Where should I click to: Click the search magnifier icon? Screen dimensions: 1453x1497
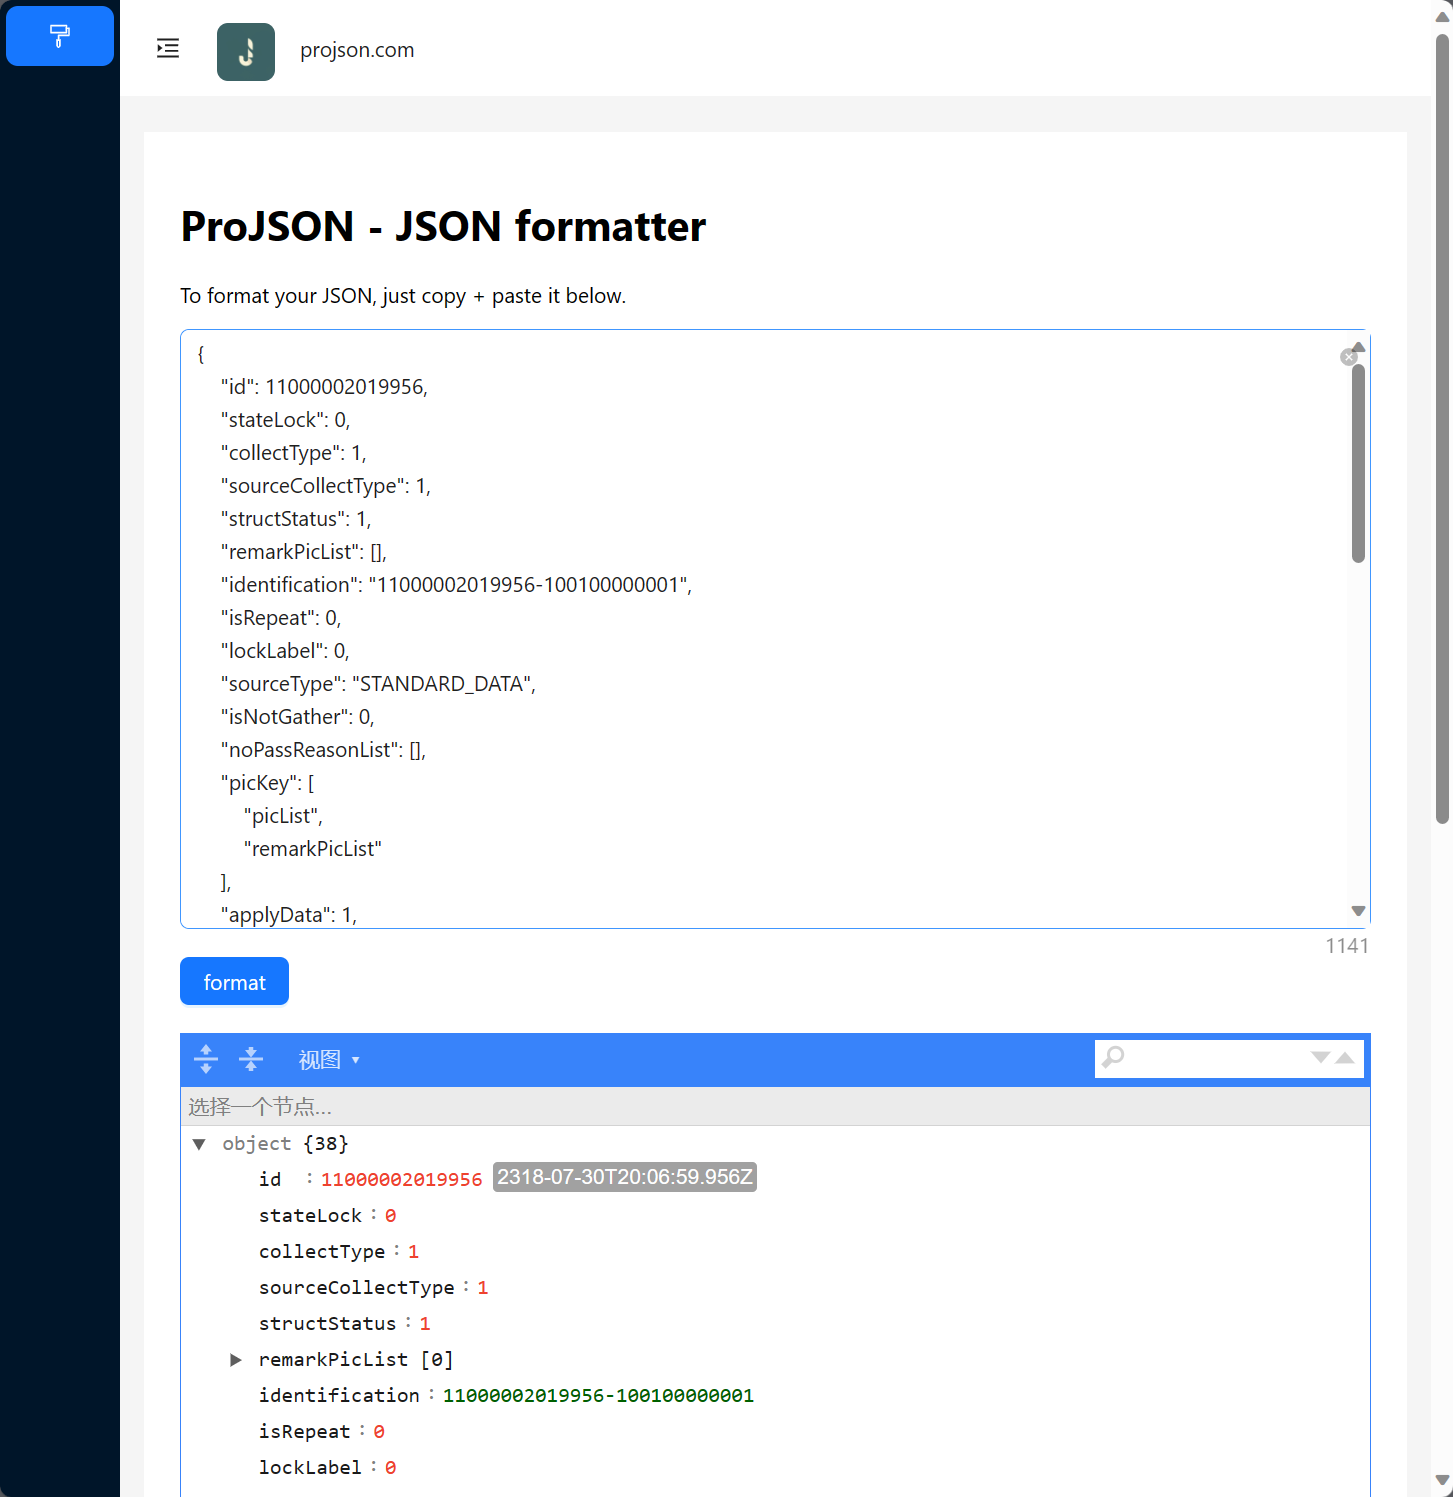[x=1113, y=1057]
